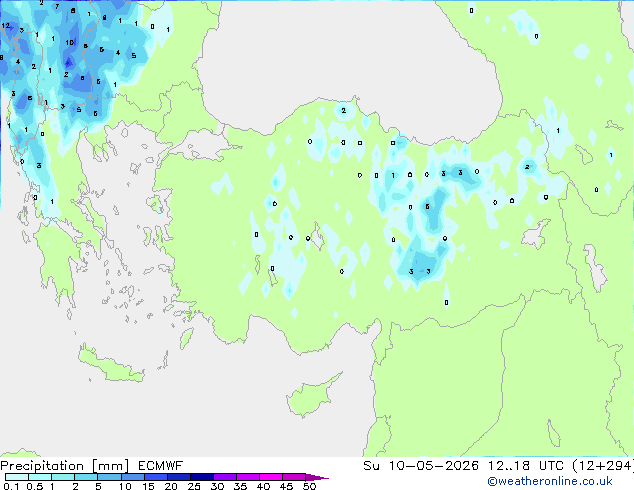Click the island of Crete on the map
Screen dimensions: 634x490
coord(111,365)
